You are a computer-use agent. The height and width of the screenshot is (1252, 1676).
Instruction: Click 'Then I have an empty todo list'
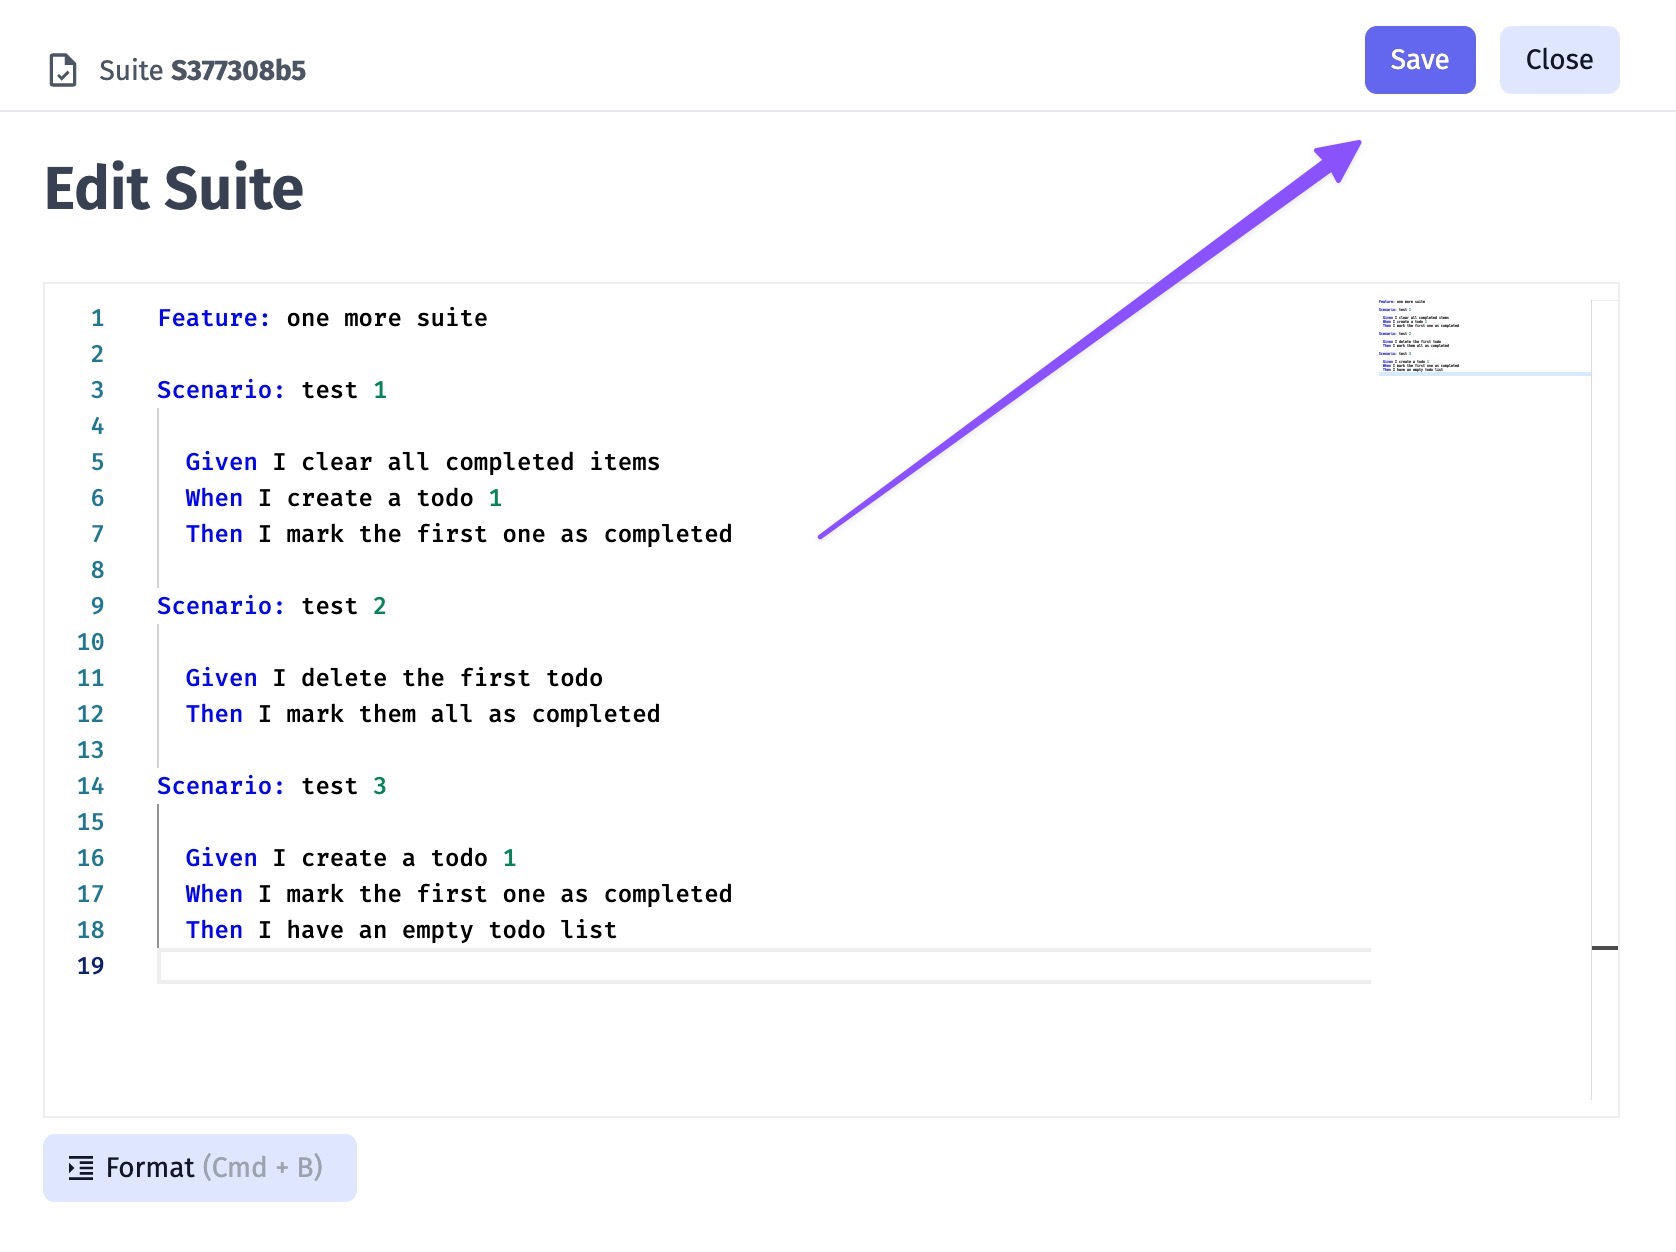(401, 930)
